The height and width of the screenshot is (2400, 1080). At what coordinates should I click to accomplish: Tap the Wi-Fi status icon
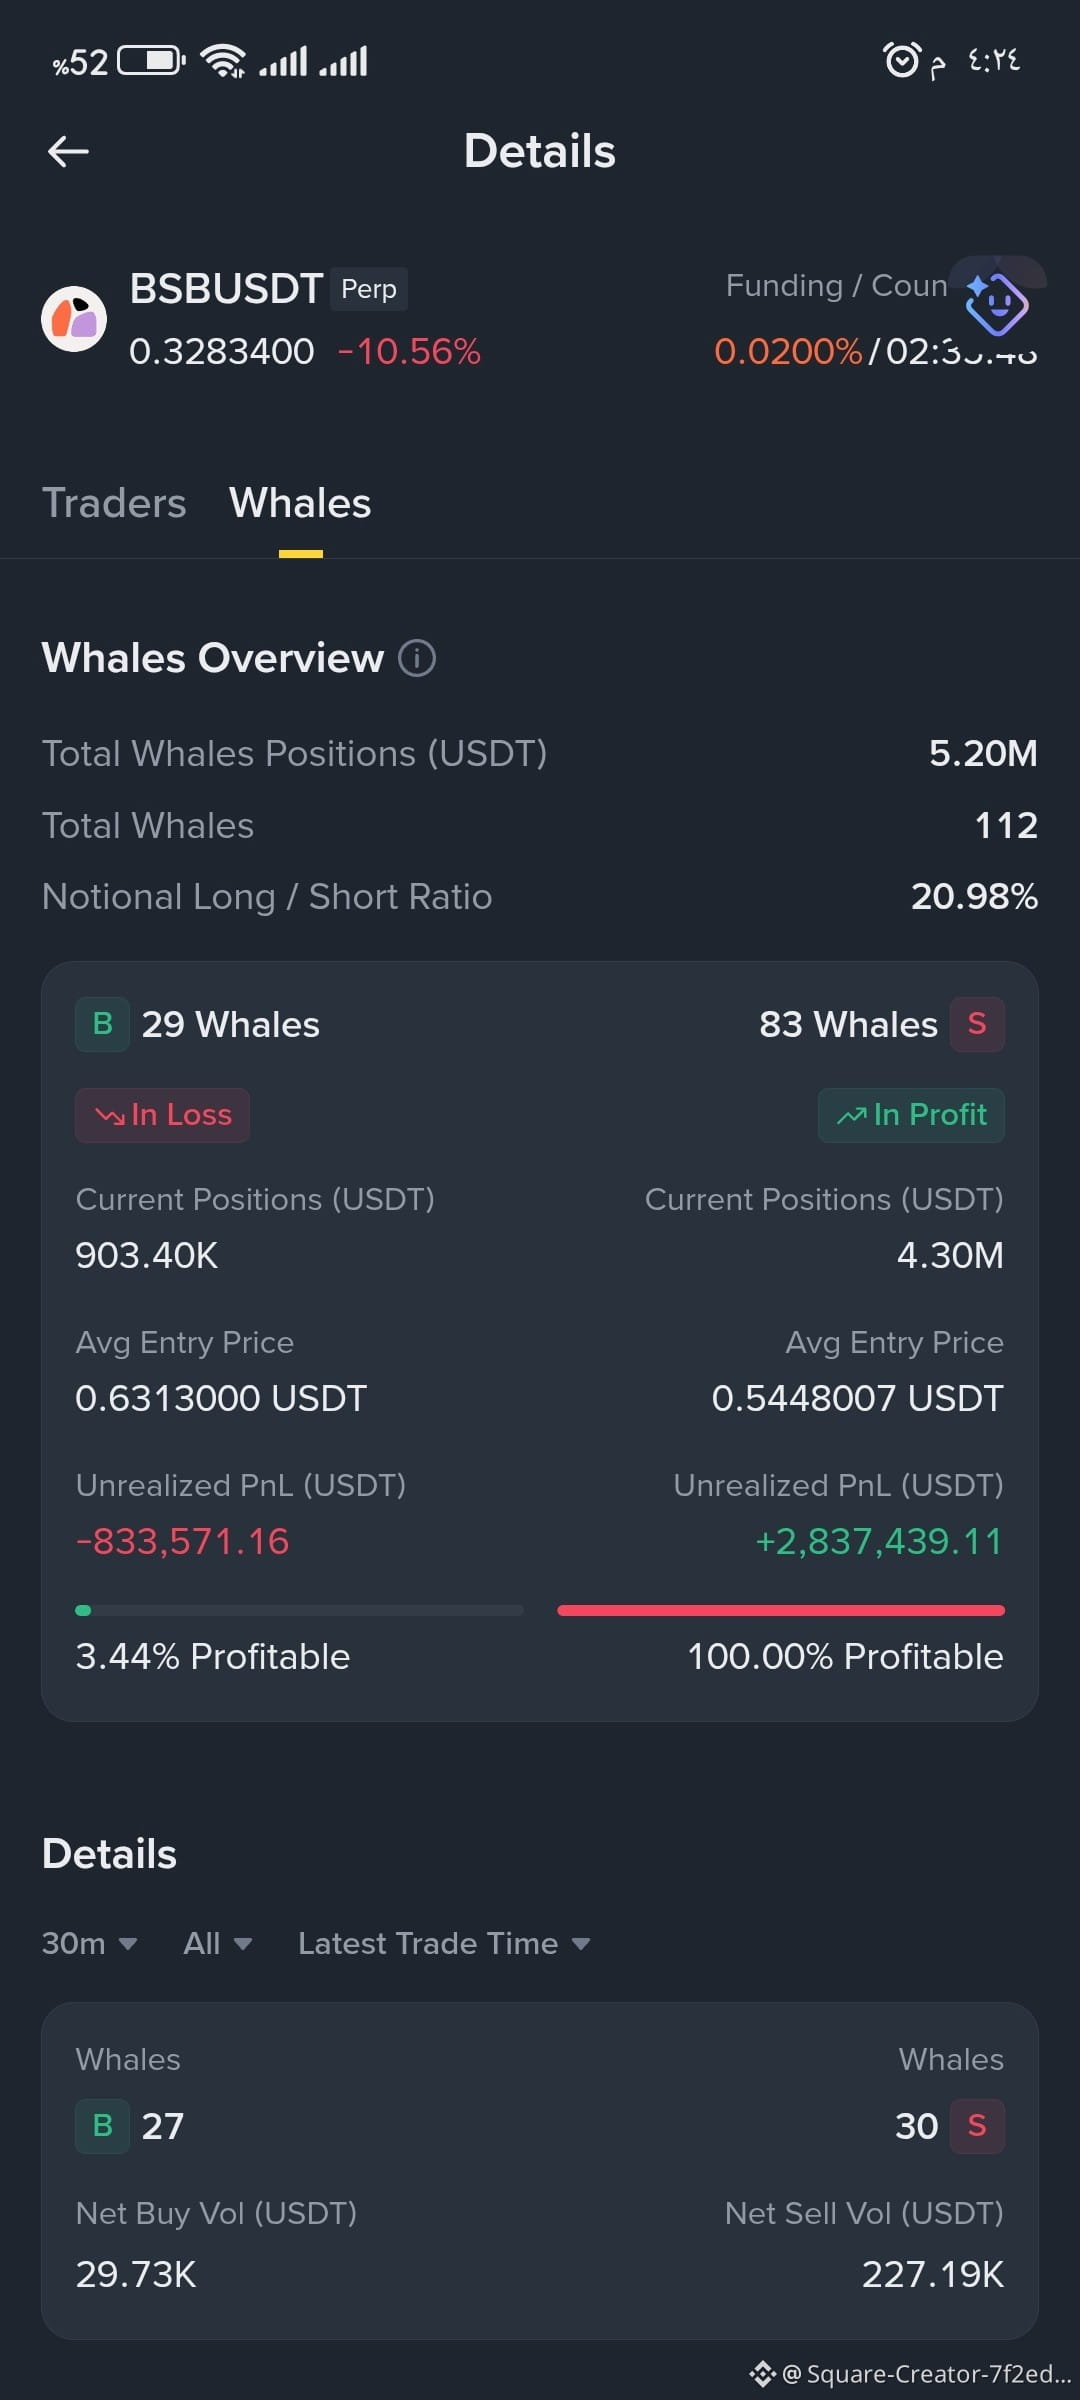[223, 61]
